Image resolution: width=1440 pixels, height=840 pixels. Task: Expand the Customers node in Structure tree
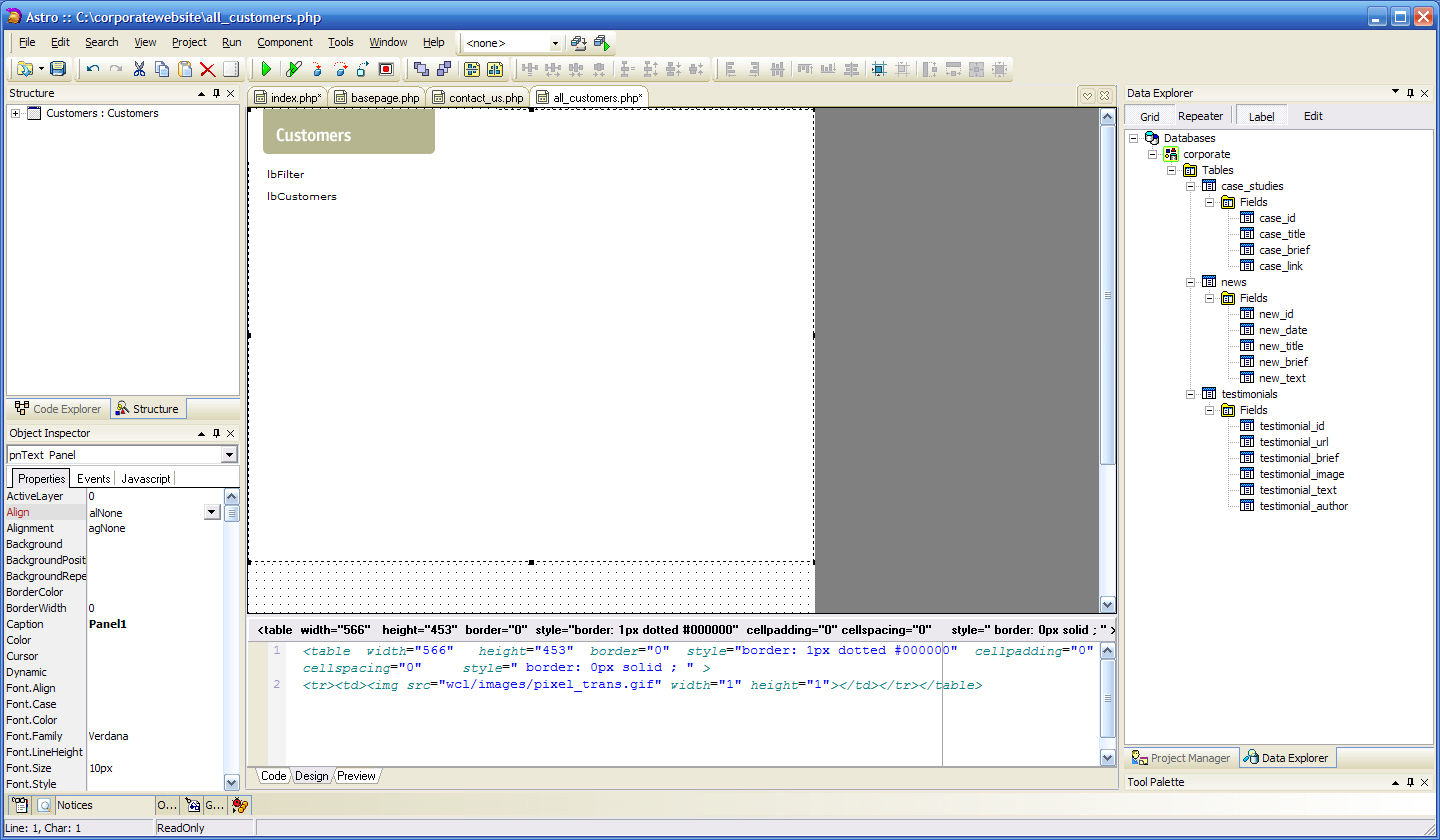[x=16, y=113]
